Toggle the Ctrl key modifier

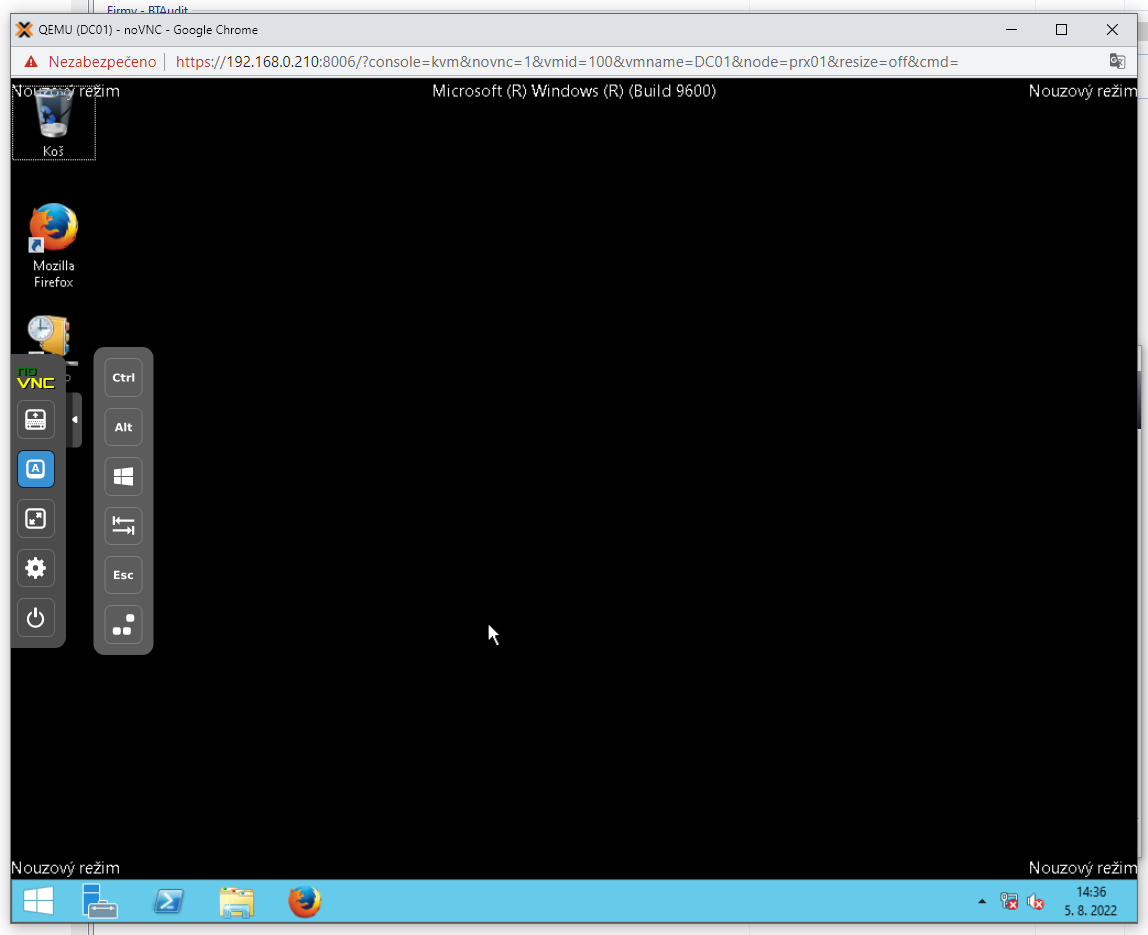tap(123, 378)
